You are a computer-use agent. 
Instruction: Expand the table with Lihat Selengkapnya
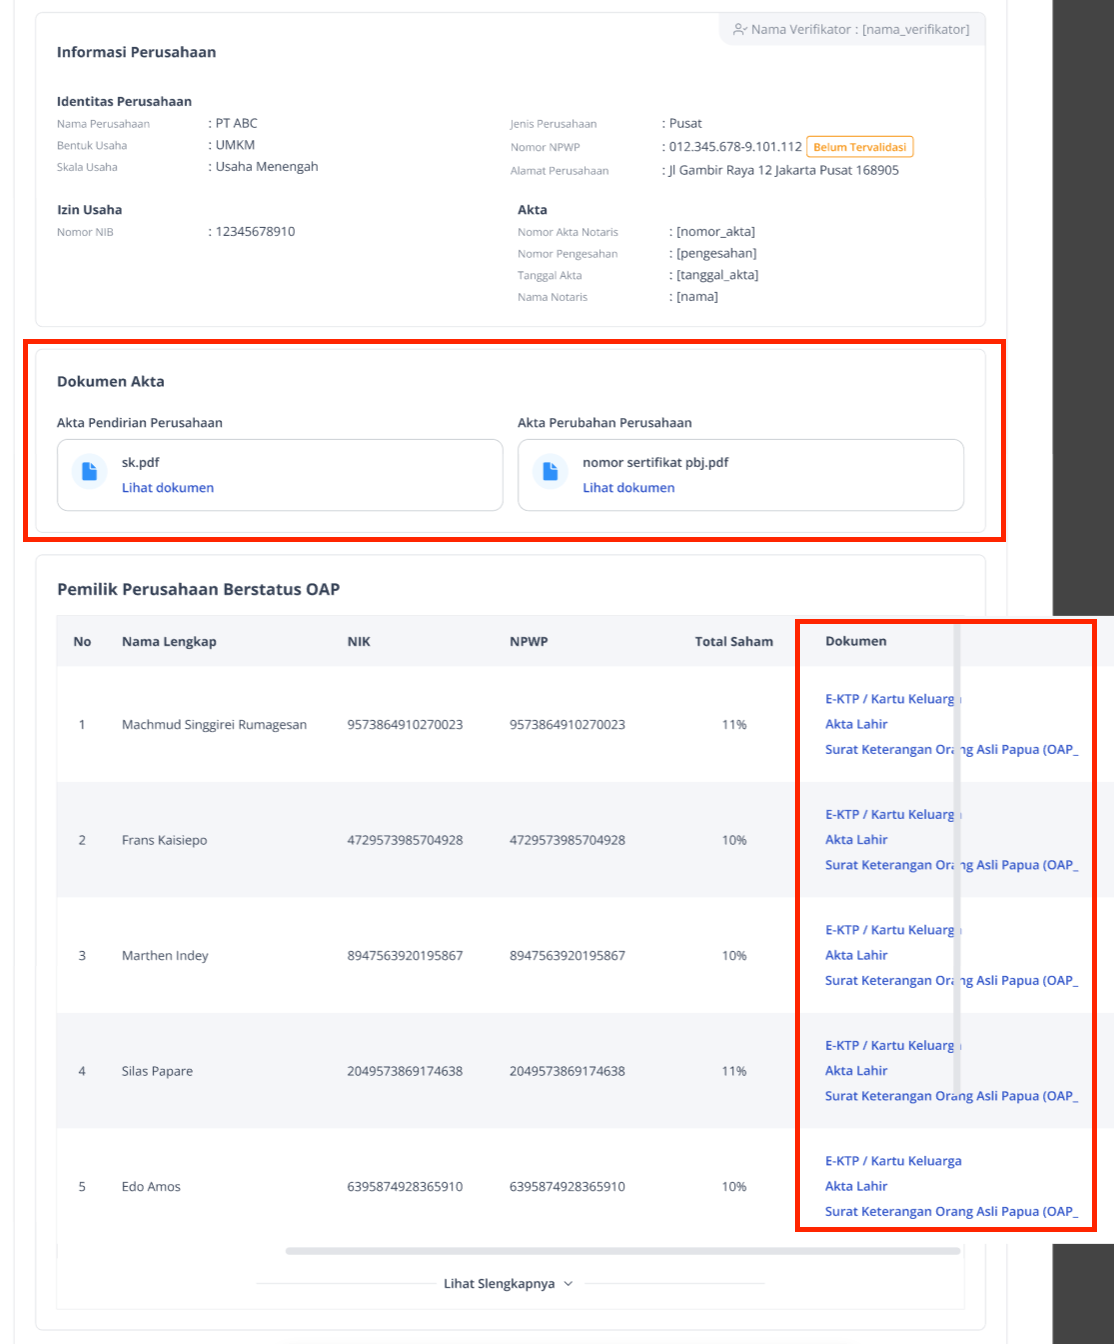click(510, 1284)
